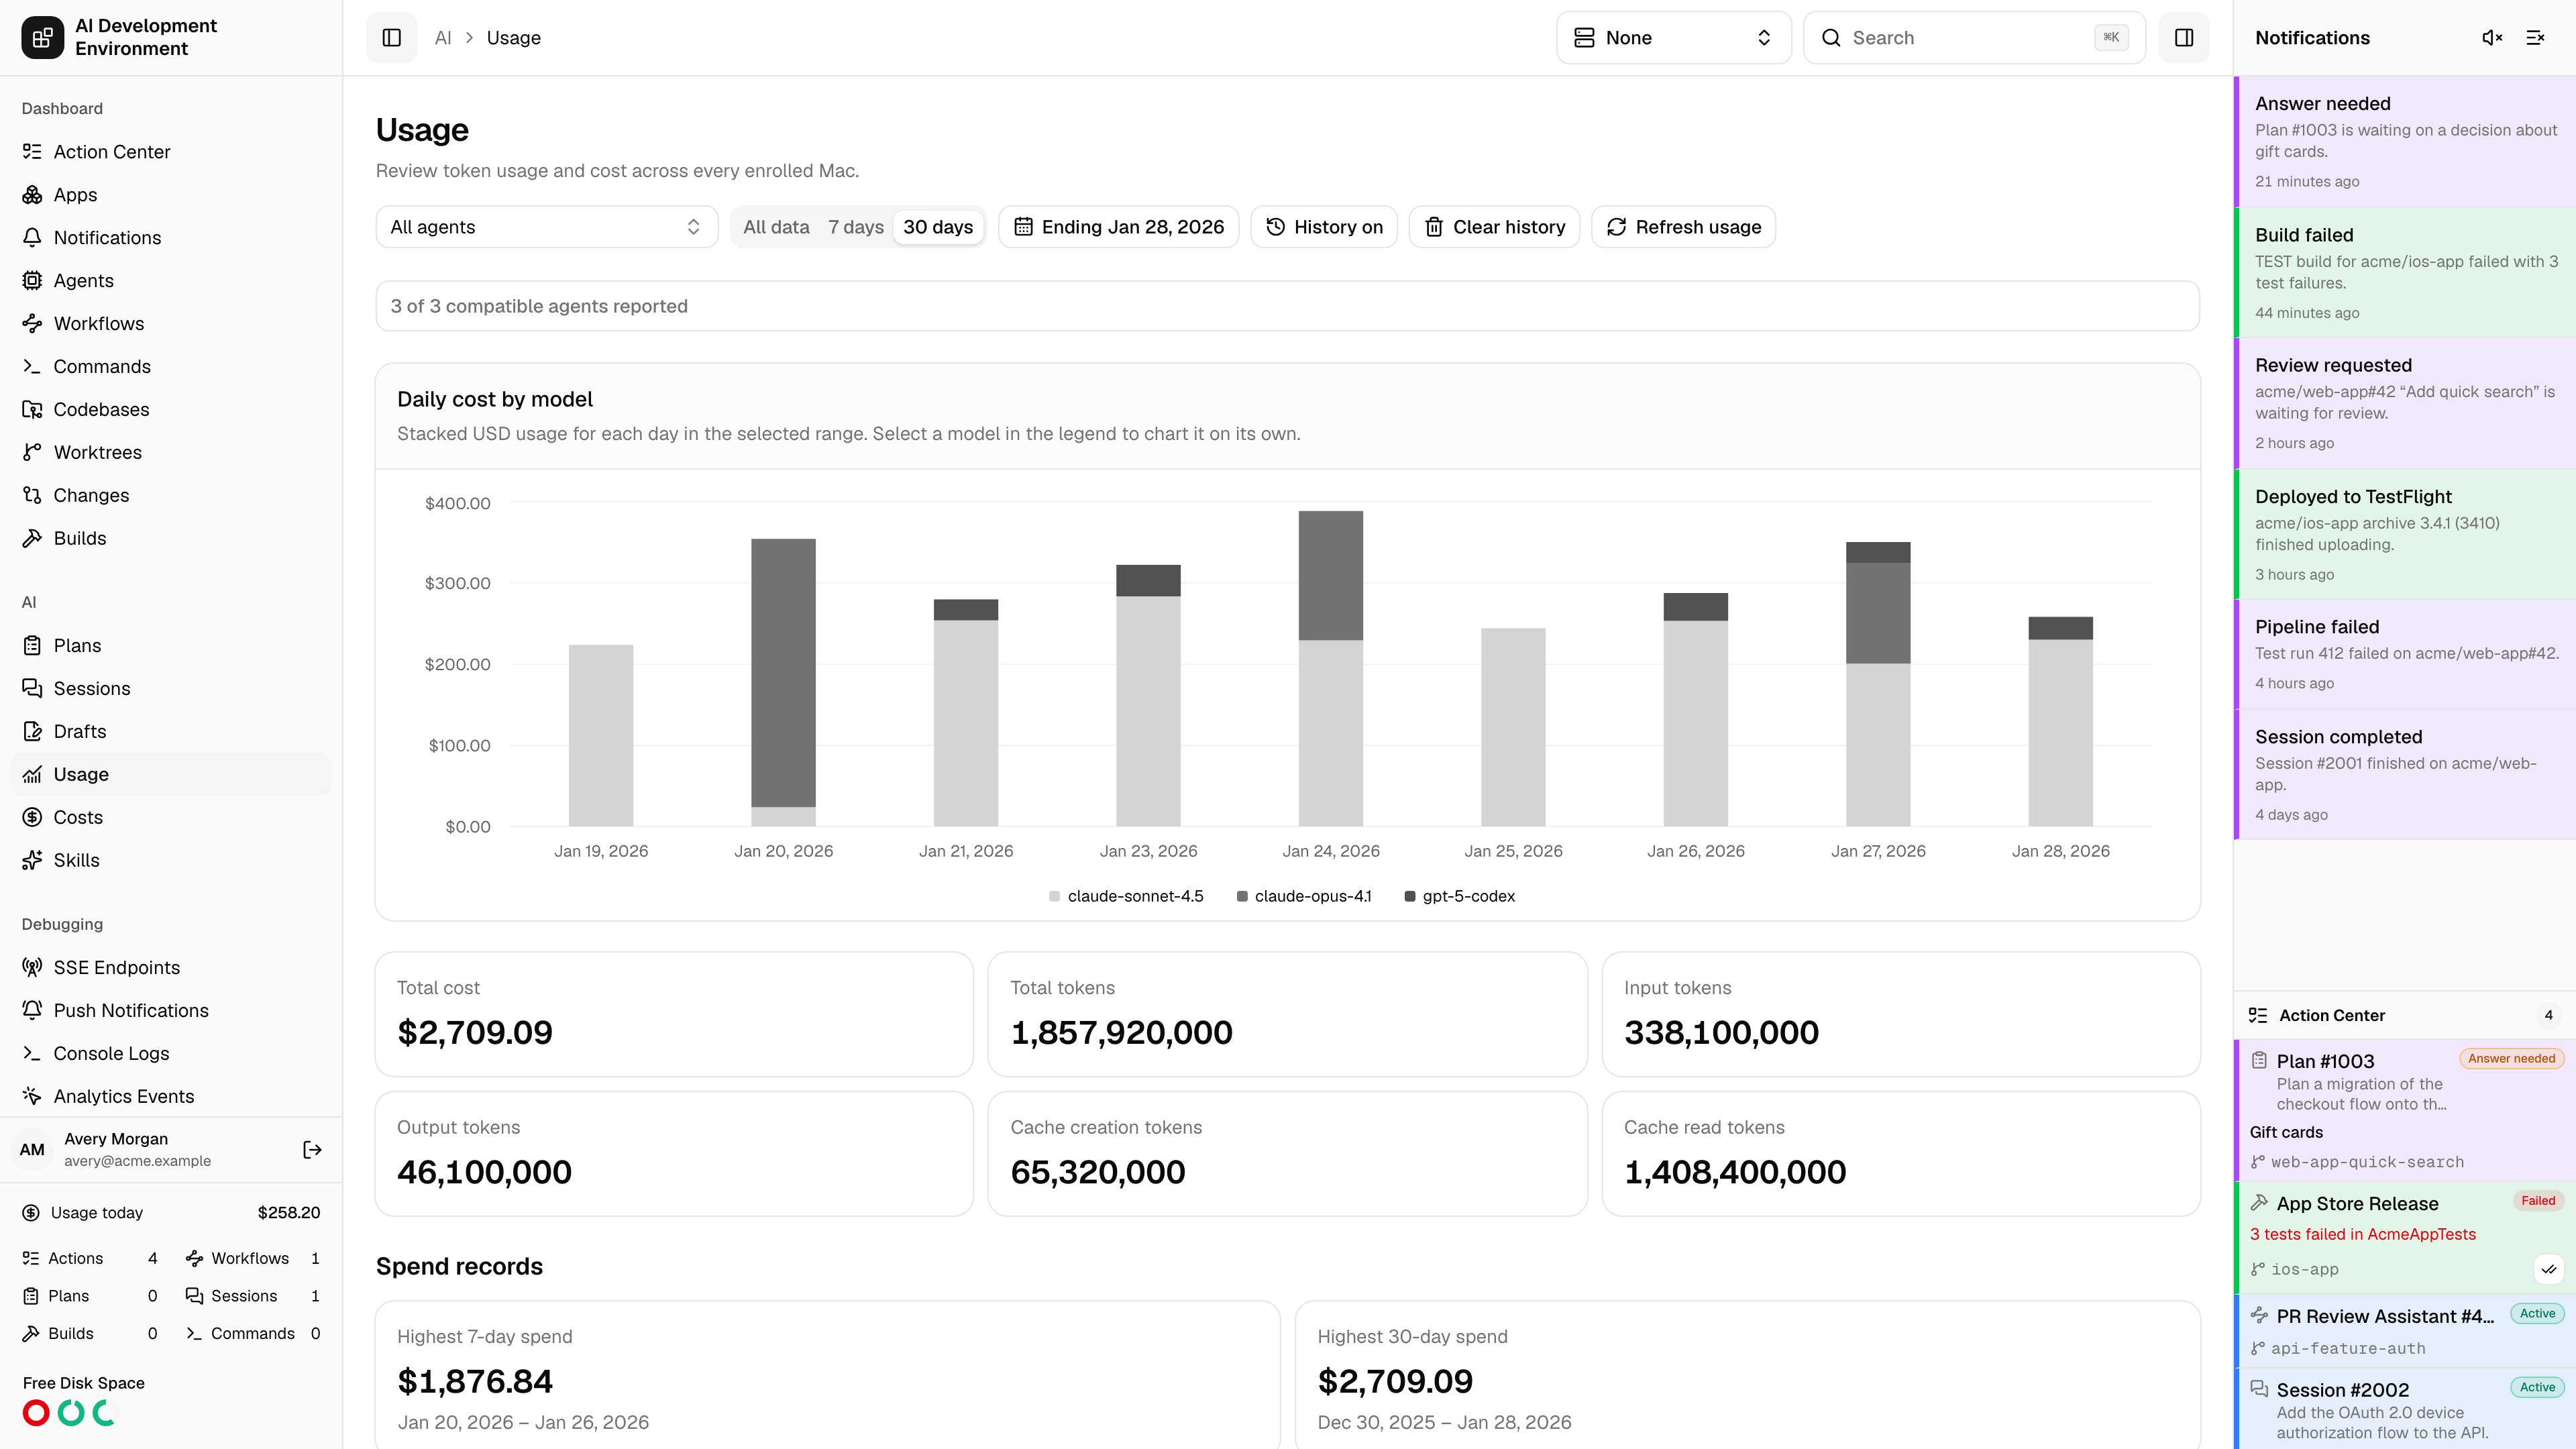Open Drafts in AI section
Image resolution: width=2576 pixels, height=1449 pixels.
click(x=171, y=732)
